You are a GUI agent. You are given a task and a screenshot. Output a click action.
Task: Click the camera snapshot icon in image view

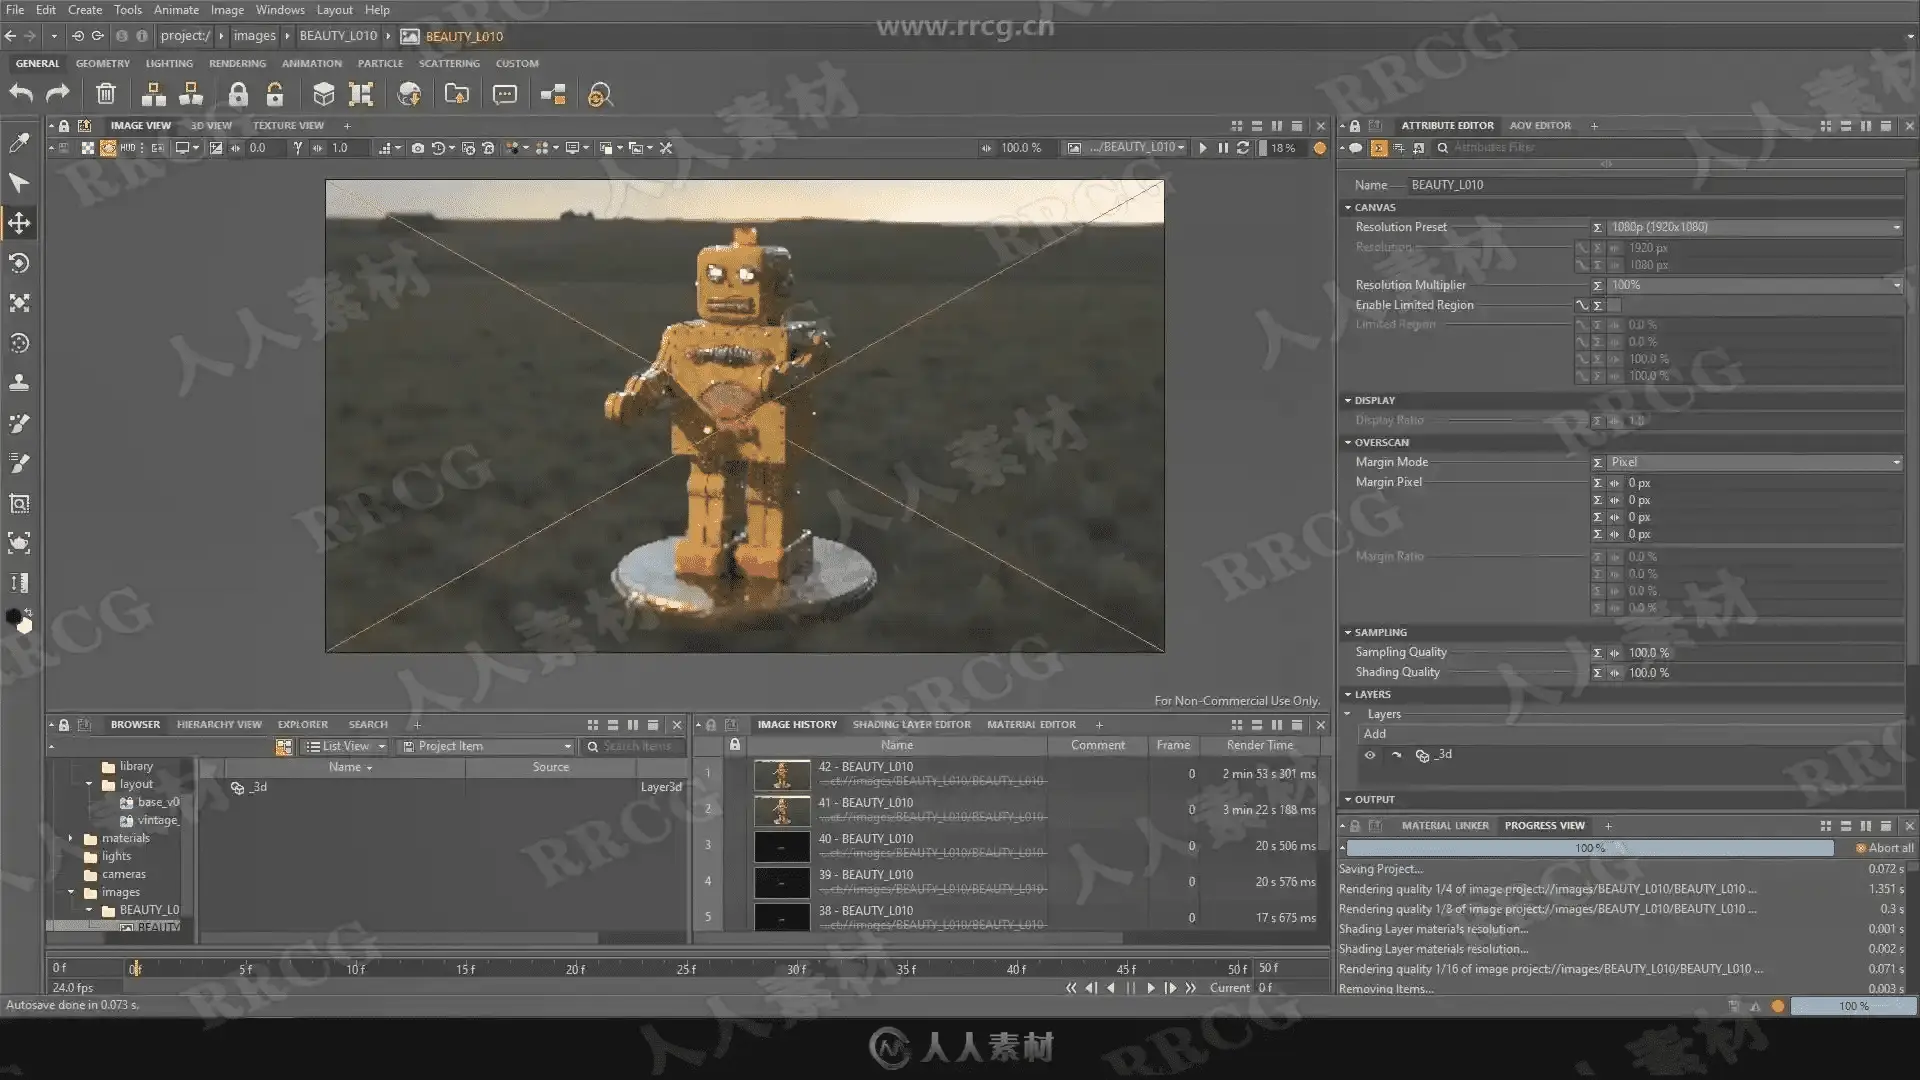coord(417,148)
